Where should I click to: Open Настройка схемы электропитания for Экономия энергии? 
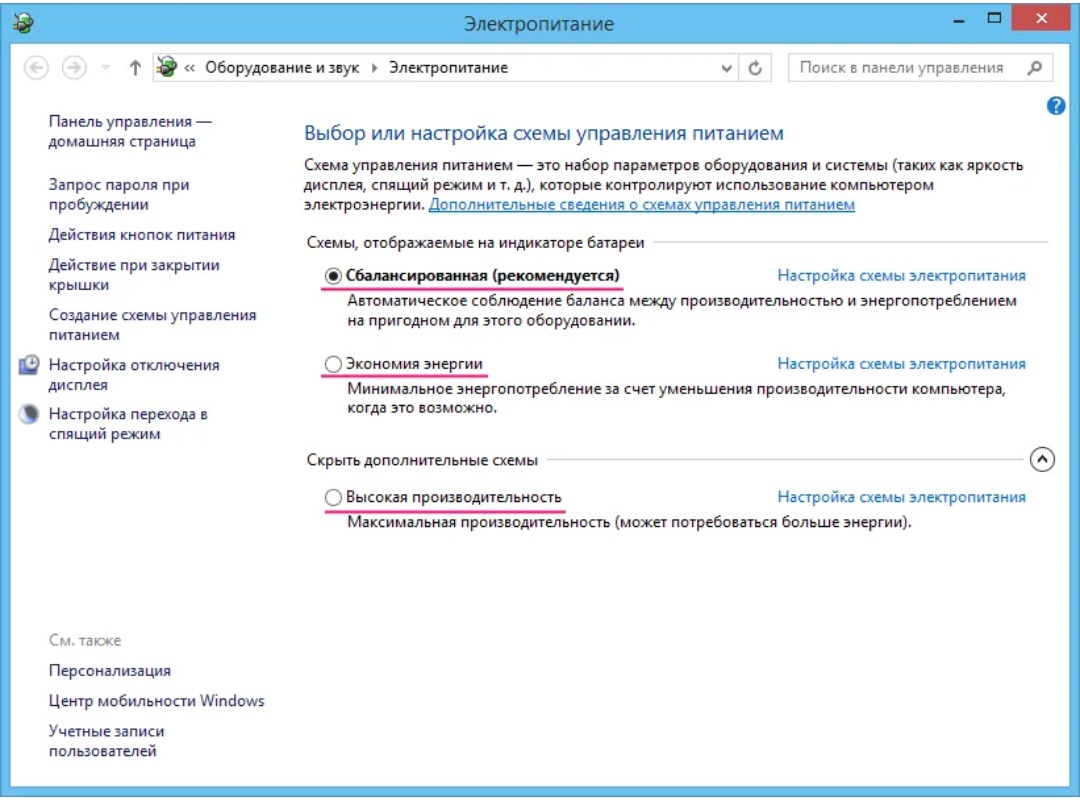[901, 364]
